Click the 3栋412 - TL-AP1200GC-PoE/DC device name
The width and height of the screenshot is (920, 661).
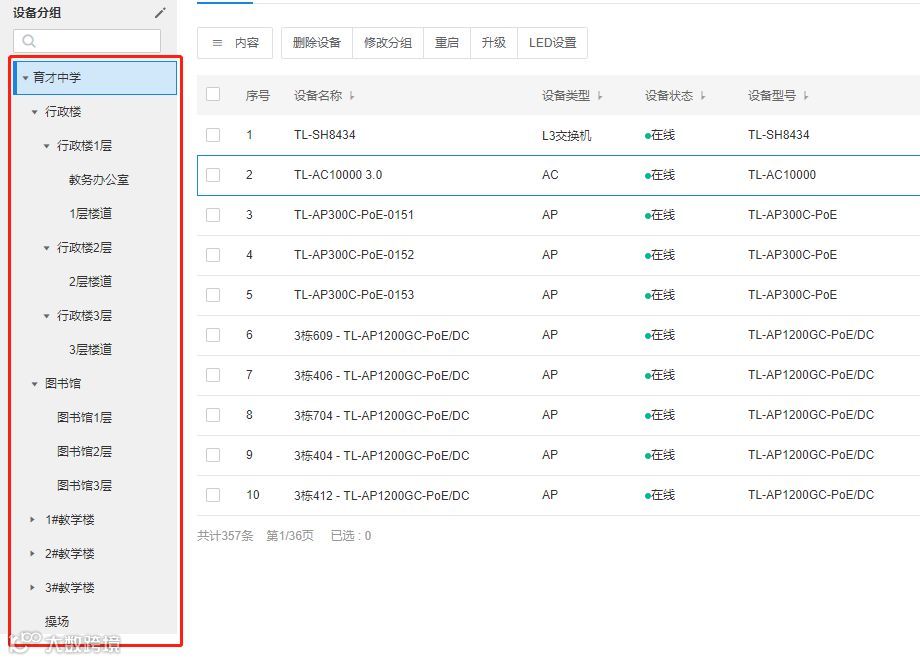(382, 496)
